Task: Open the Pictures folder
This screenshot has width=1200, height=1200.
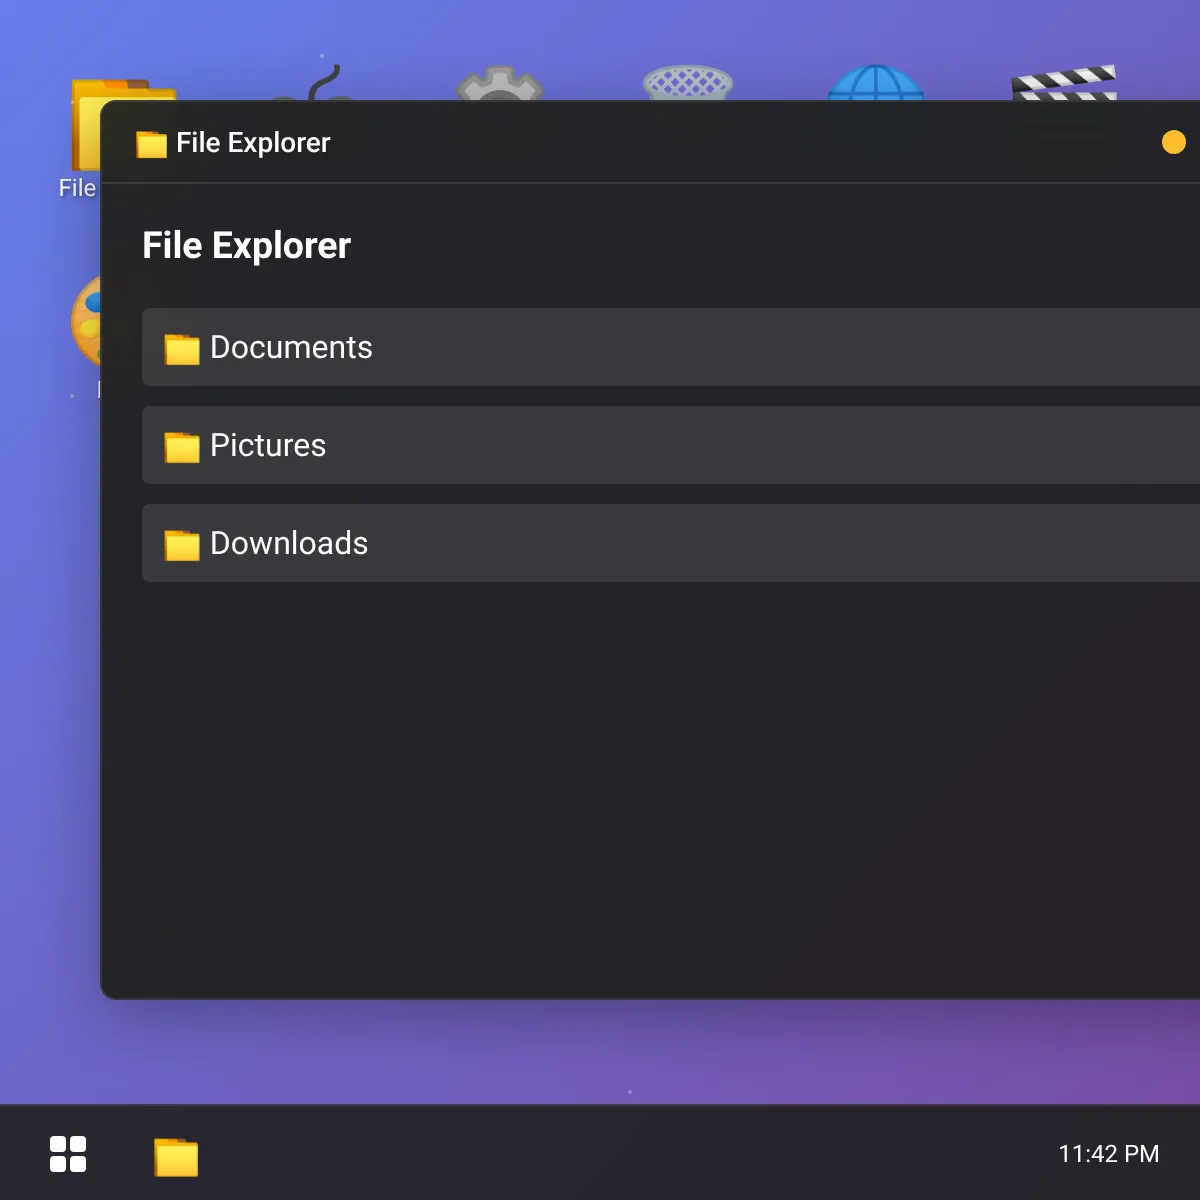Action: pos(268,445)
